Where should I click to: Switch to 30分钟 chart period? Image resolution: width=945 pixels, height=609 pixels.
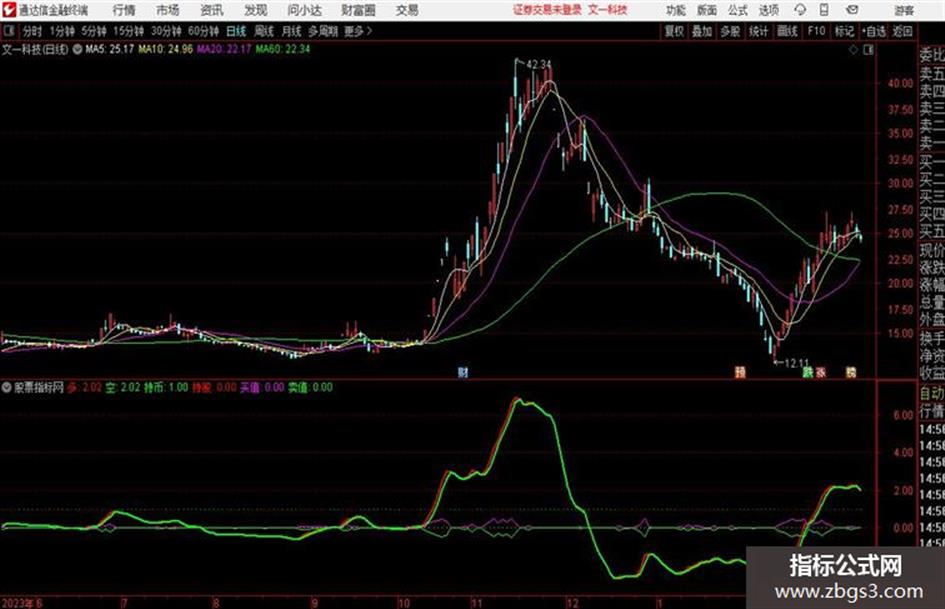(x=166, y=31)
